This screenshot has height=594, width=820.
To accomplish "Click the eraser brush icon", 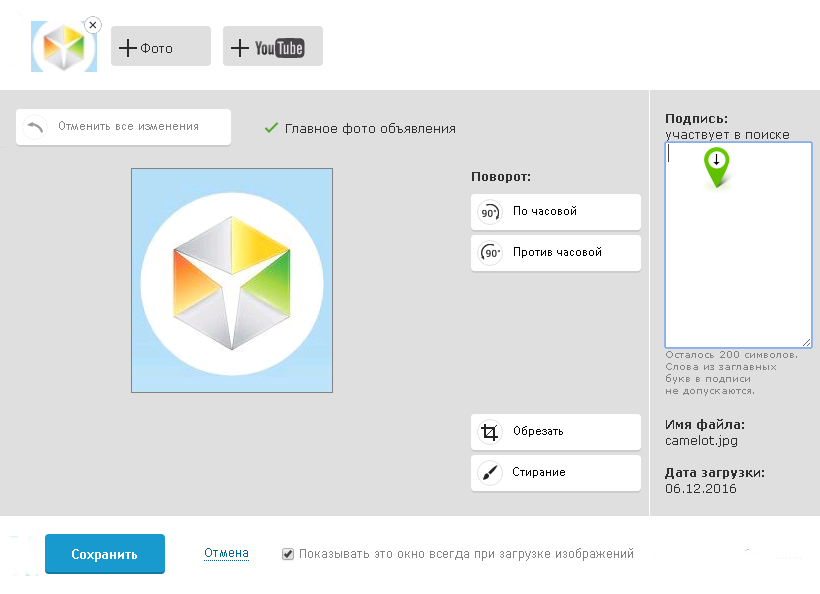I will pyautogui.click(x=490, y=473).
